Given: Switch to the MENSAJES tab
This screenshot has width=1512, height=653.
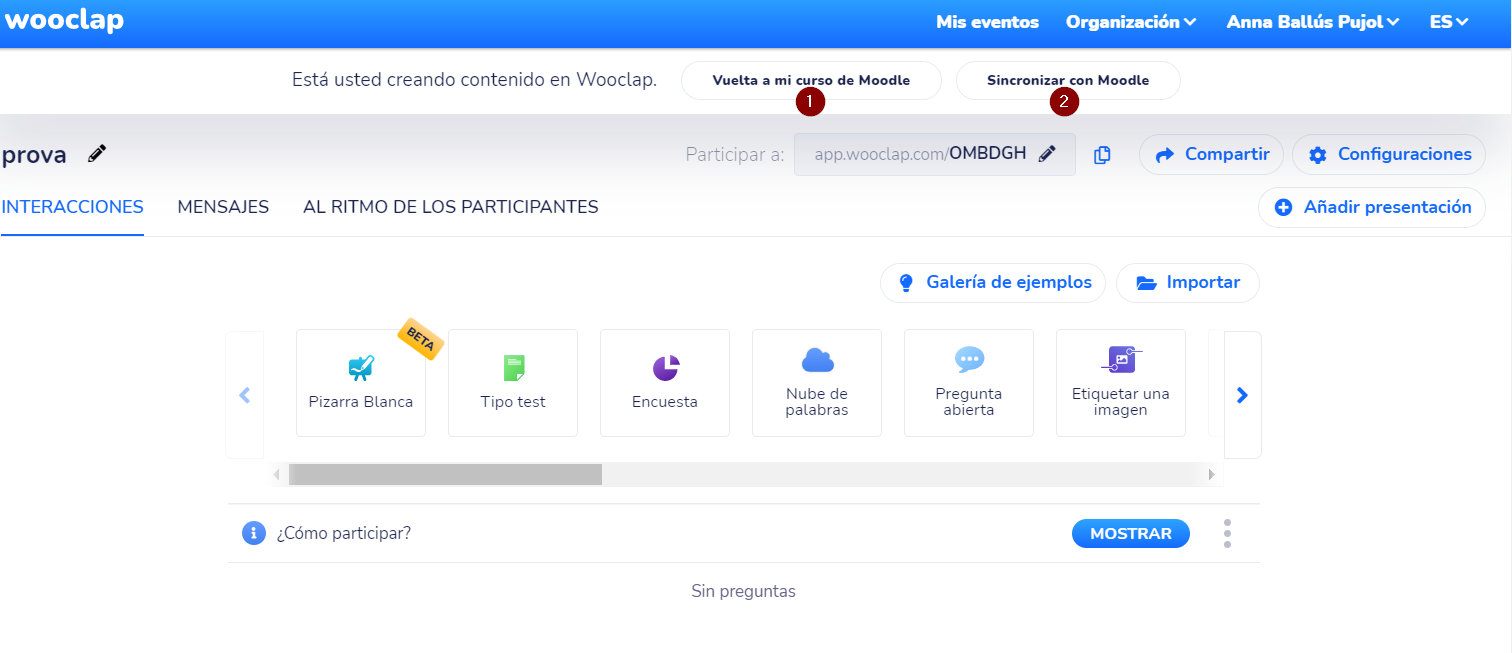Looking at the screenshot, I should pyautogui.click(x=223, y=208).
